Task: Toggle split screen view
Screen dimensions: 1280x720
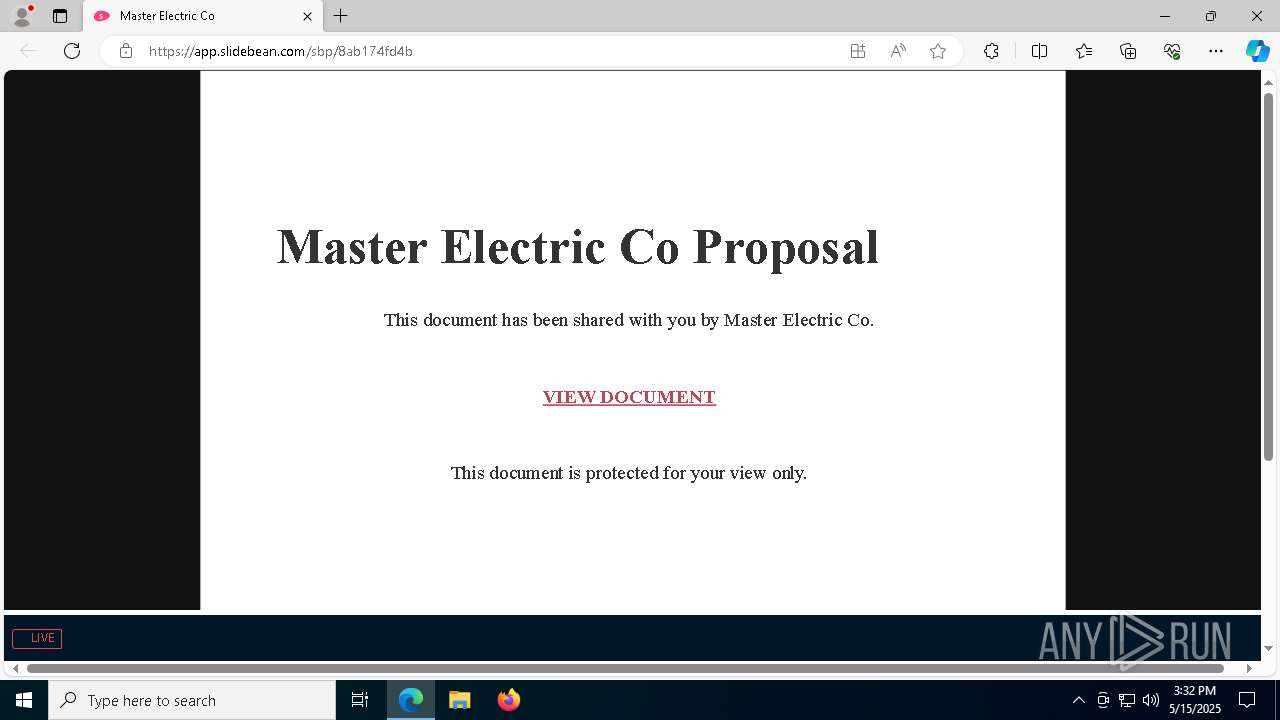Action: tap(1039, 51)
